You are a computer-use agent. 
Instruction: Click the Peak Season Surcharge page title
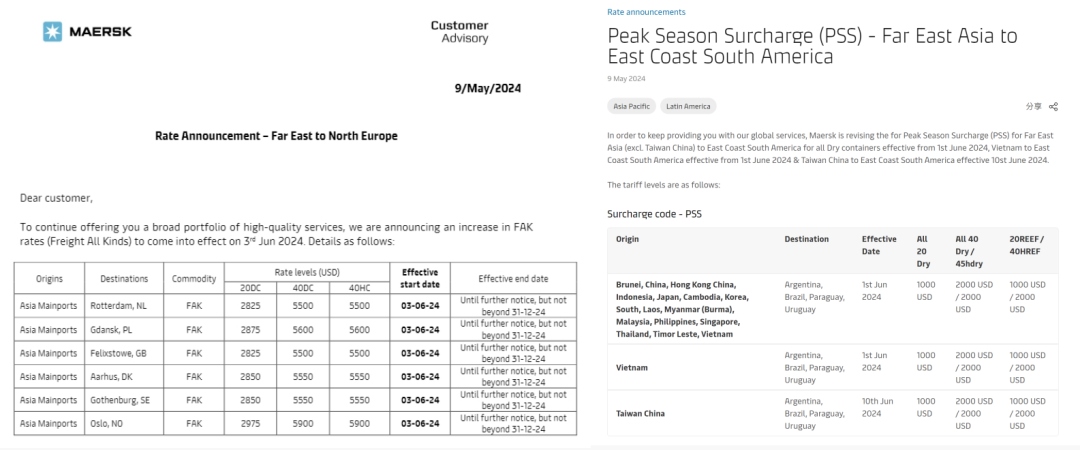[x=812, y=46]
